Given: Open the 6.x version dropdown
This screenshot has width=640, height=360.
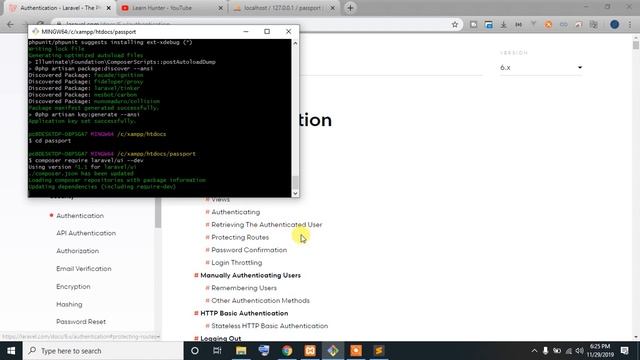Looking at the screenshot, I should click(541, 67).
